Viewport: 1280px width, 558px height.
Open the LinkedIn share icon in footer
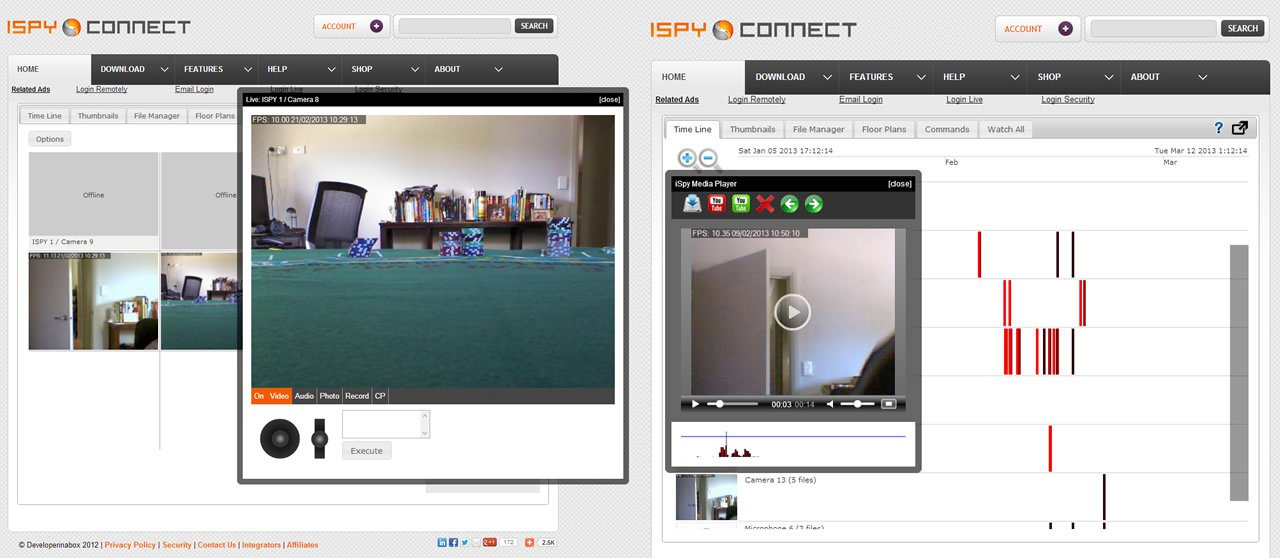[442, 542]
